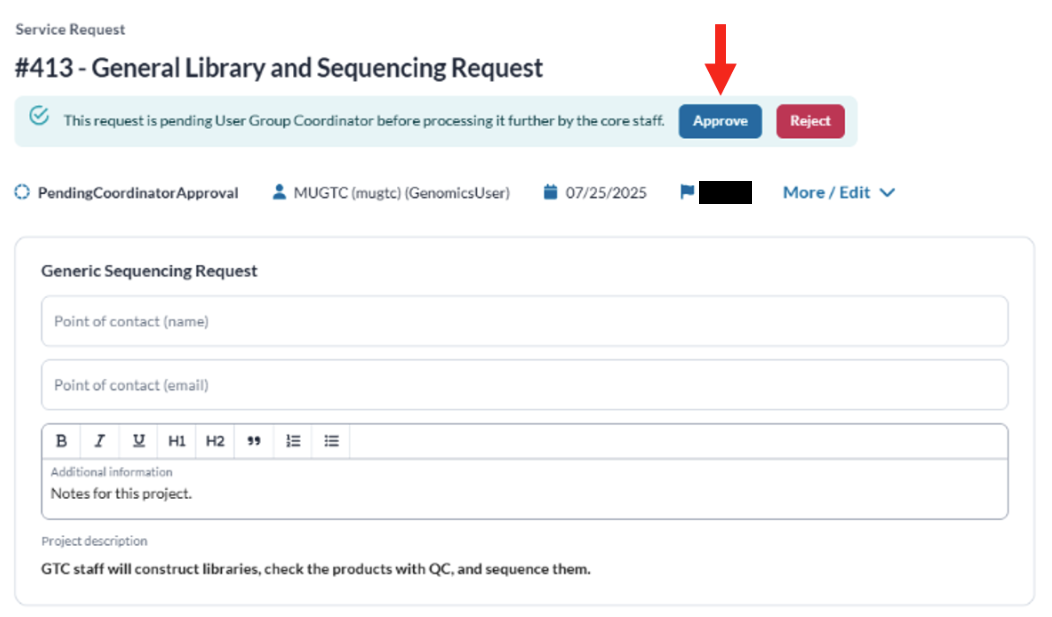
Task: Click the blue flag icon
Action: (x=687, y=193)
